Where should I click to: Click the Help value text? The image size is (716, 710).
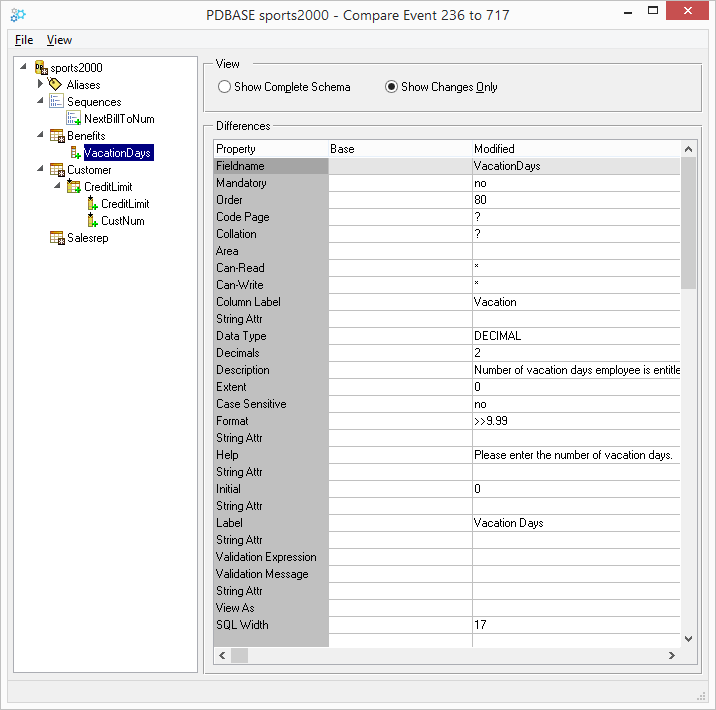pos(573,455)
